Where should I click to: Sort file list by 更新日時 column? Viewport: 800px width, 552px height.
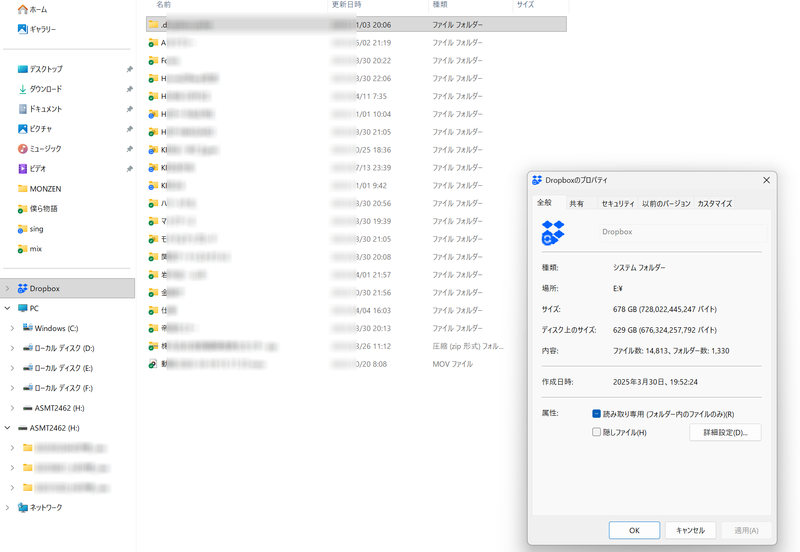tap(346, 5)
